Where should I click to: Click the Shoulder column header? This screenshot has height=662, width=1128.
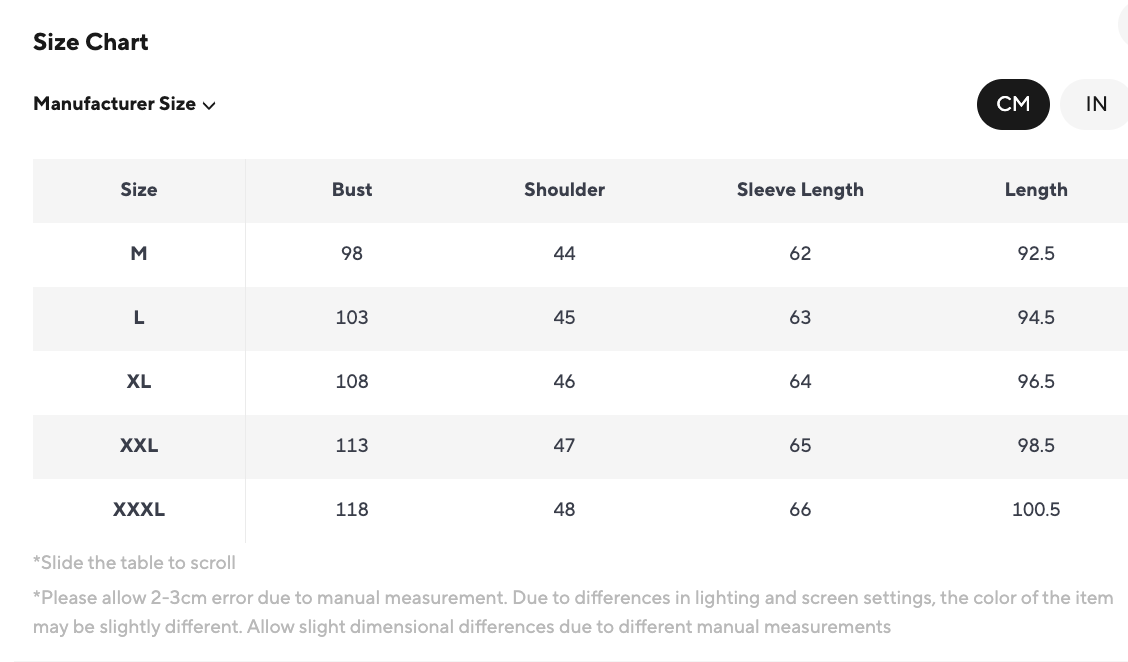[x=564, y=190]
